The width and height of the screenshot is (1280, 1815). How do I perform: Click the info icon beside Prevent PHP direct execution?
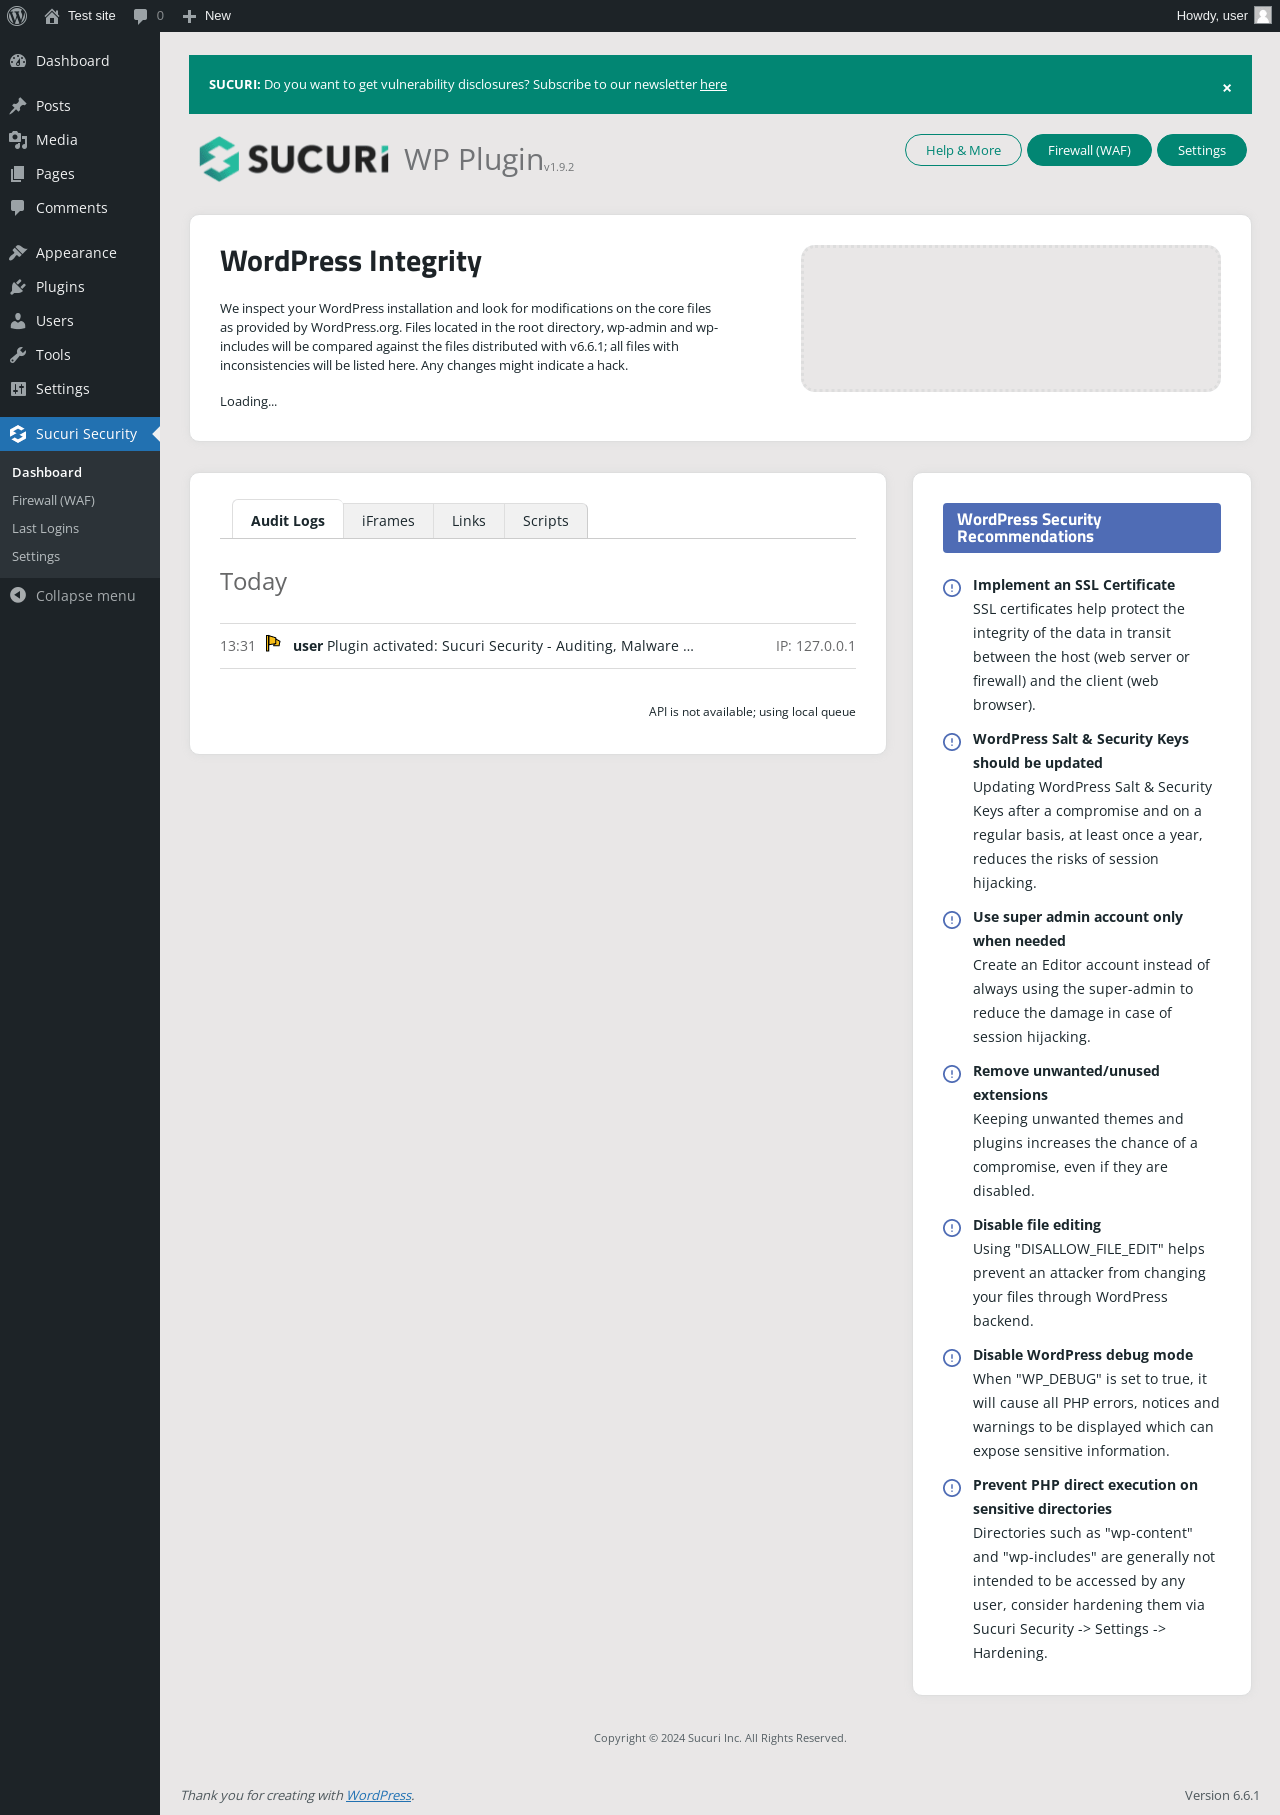[x=952, y=1488]
